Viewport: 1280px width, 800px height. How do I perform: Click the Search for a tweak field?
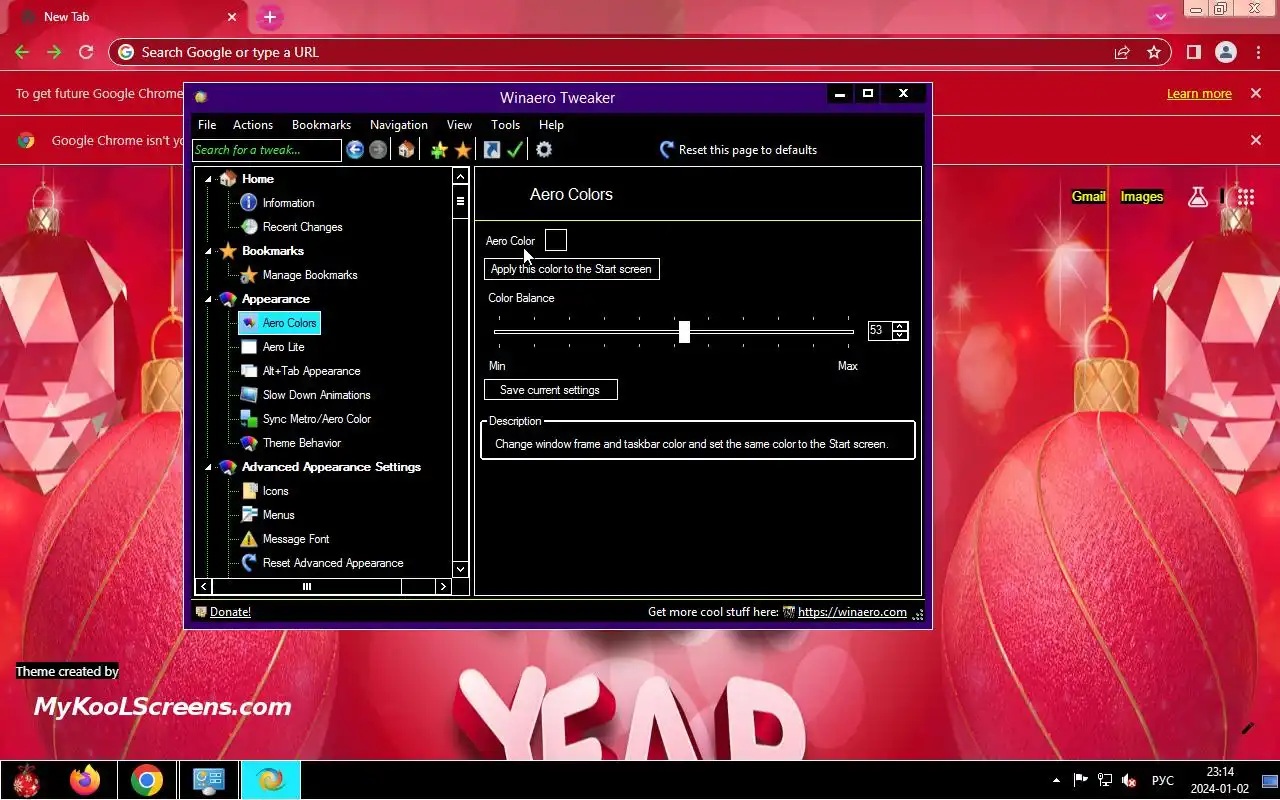tap(267, 150)
